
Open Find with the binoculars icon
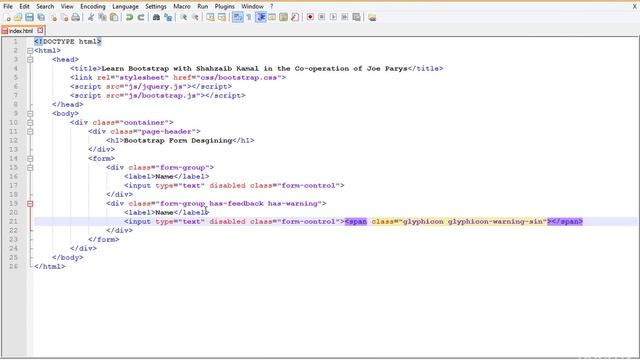(x=156, y=17)
